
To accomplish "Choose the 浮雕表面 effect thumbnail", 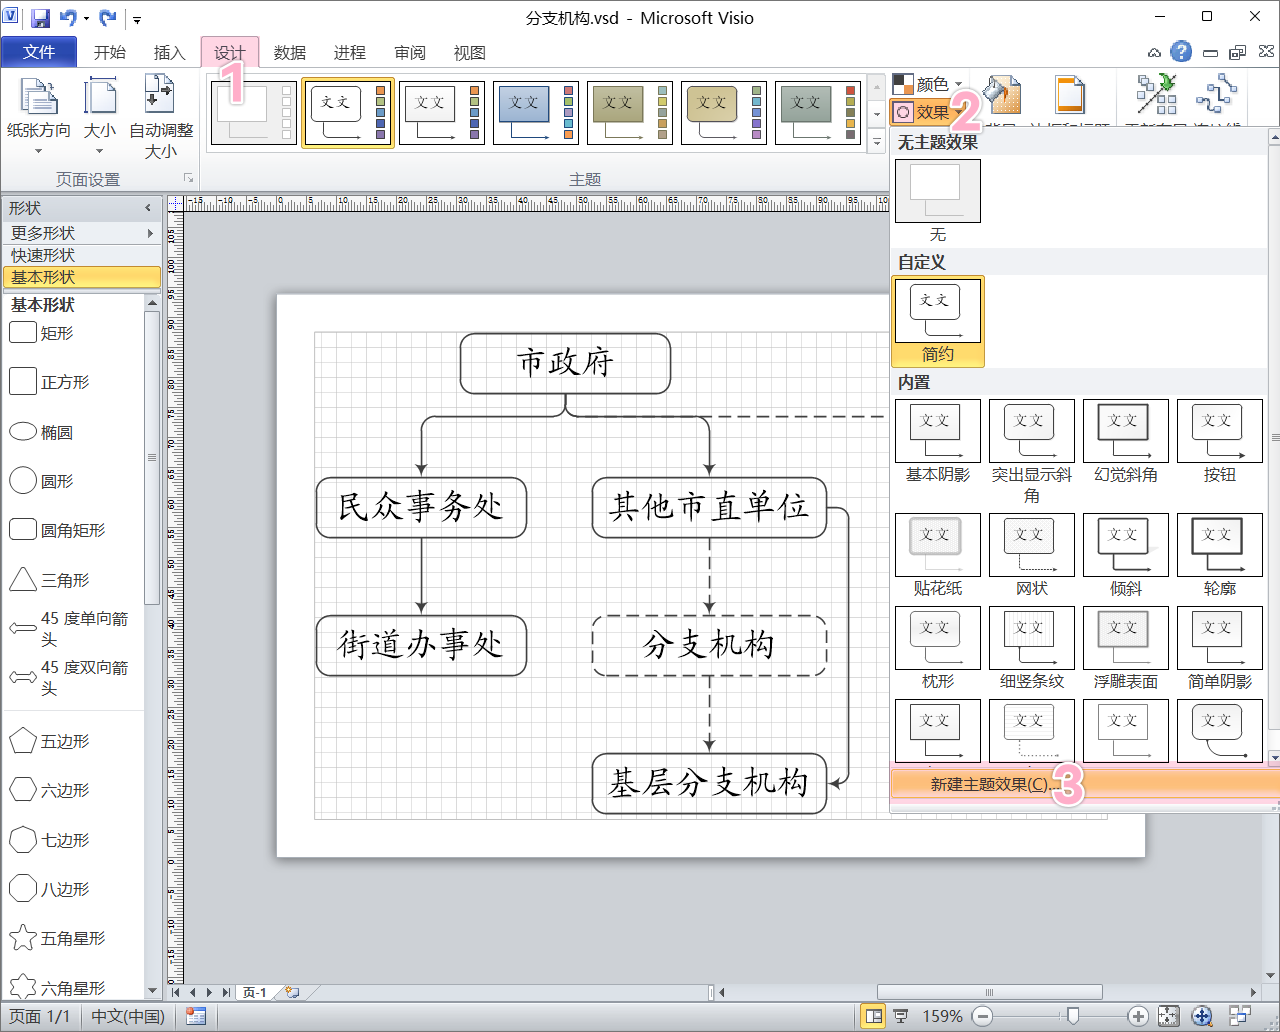I will tap(1126, 638).
